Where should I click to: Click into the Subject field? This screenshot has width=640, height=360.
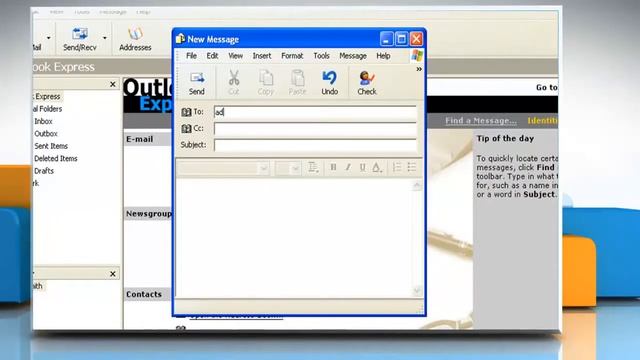tap(315, 145)
